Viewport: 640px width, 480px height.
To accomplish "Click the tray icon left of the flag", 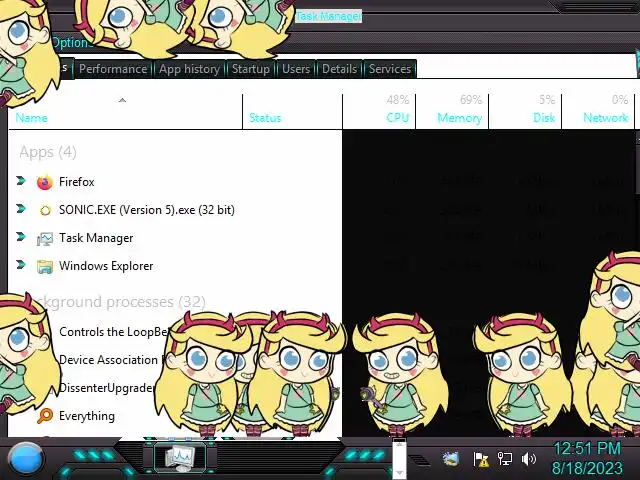I will click(x=451, y=459).
